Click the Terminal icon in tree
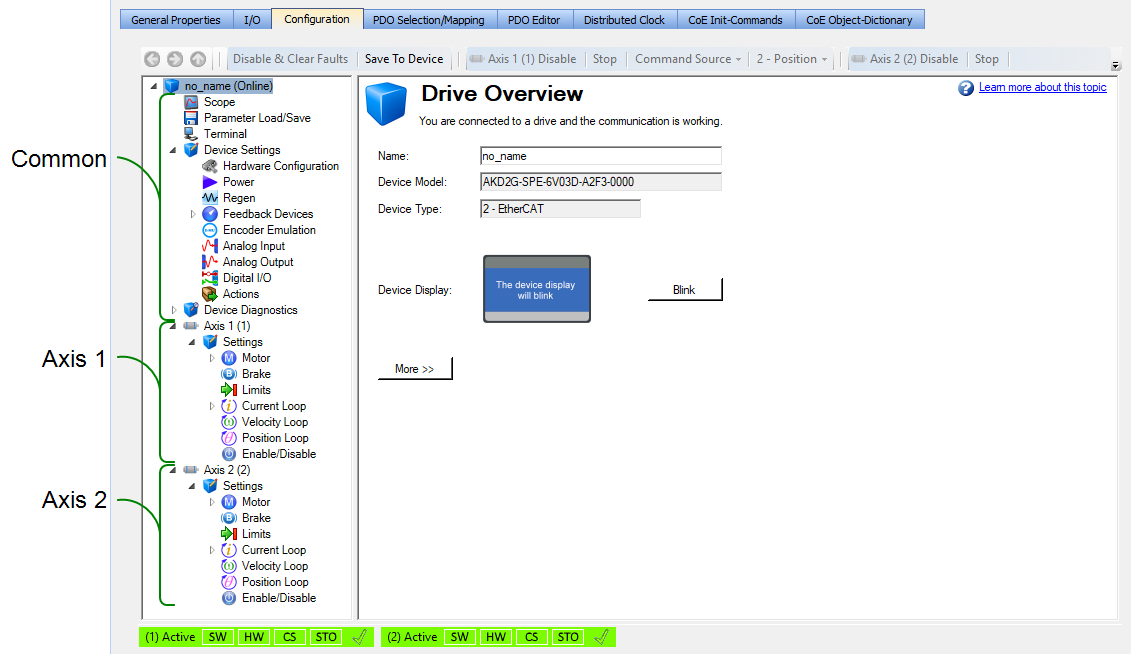Image resolution: width=1131 pixels, height=654 pixels. click(x=191, y=133)
